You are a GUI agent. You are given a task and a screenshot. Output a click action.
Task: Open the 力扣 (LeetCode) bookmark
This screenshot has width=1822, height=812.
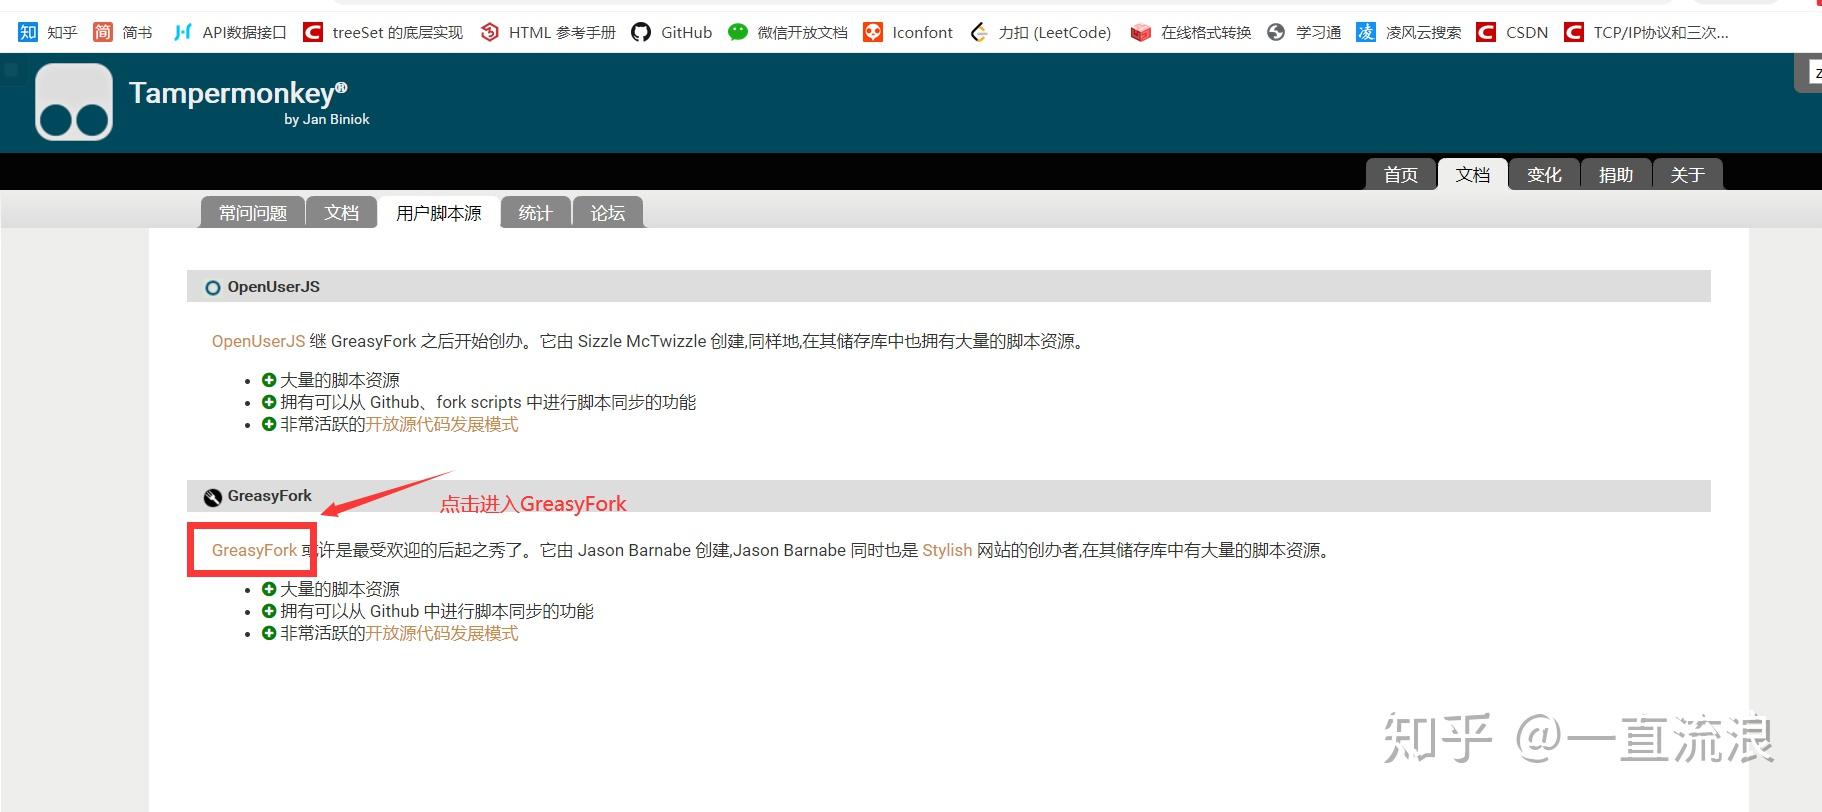tap(1041, 32)
